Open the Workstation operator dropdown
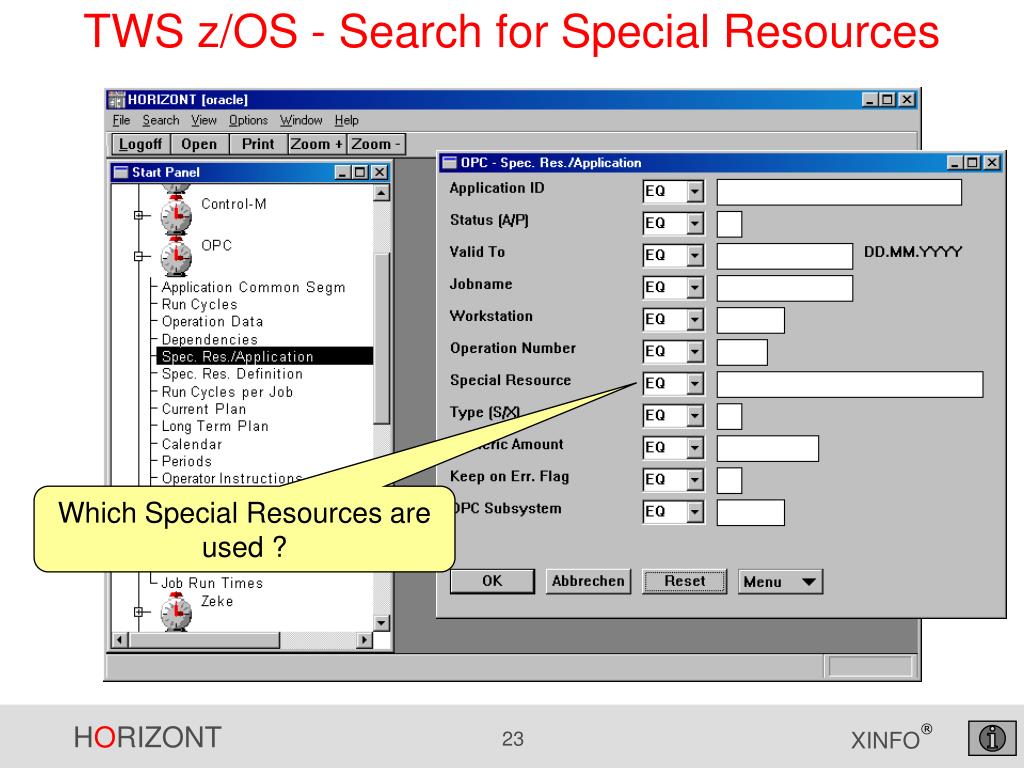The height and width of the screenshot is (768, 1024). (x=695, y=319)
